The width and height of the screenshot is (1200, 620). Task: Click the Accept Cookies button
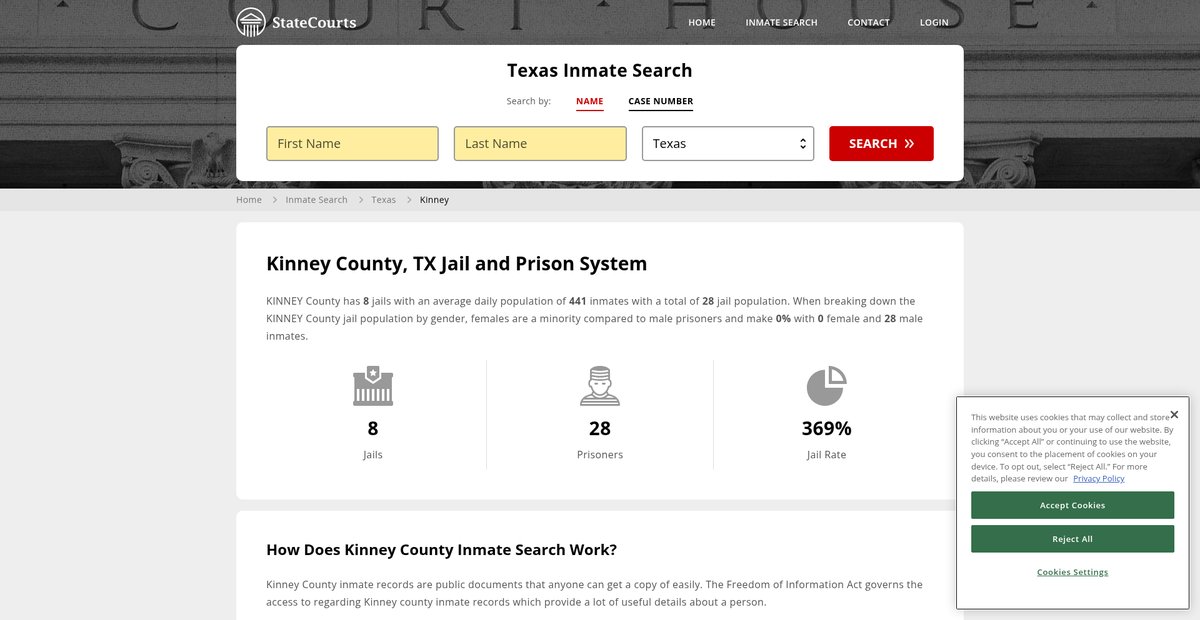(1072, 505)
